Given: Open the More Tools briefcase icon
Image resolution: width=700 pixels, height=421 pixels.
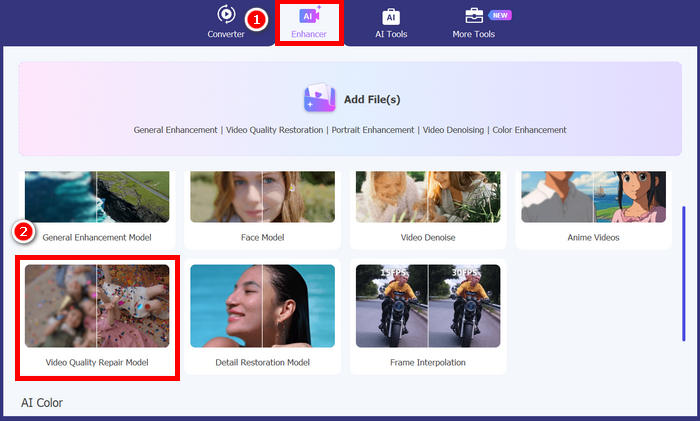Looking at the screenshot, I should [x=474, y=15].
